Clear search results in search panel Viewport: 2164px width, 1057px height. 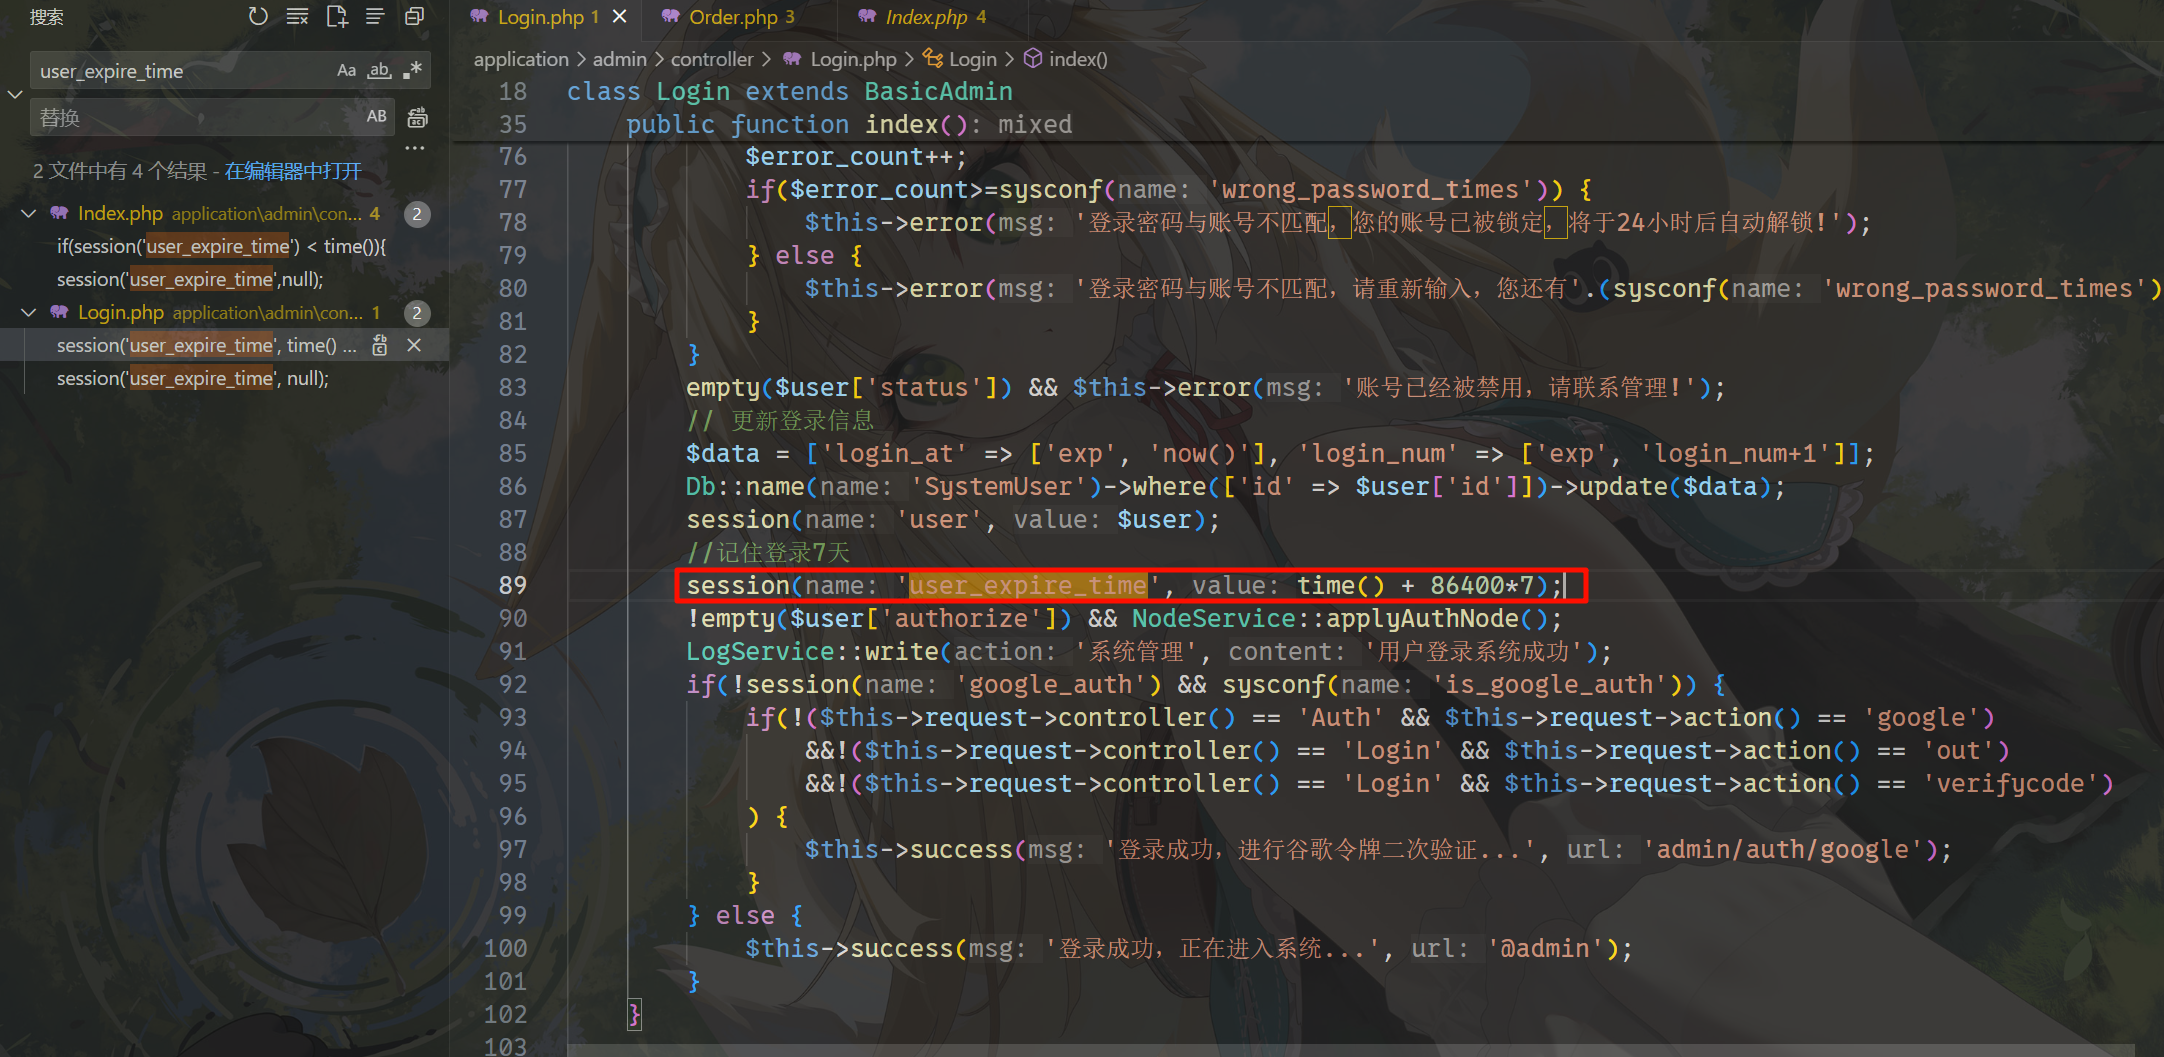pyautogui.click(x=297, y=16)
